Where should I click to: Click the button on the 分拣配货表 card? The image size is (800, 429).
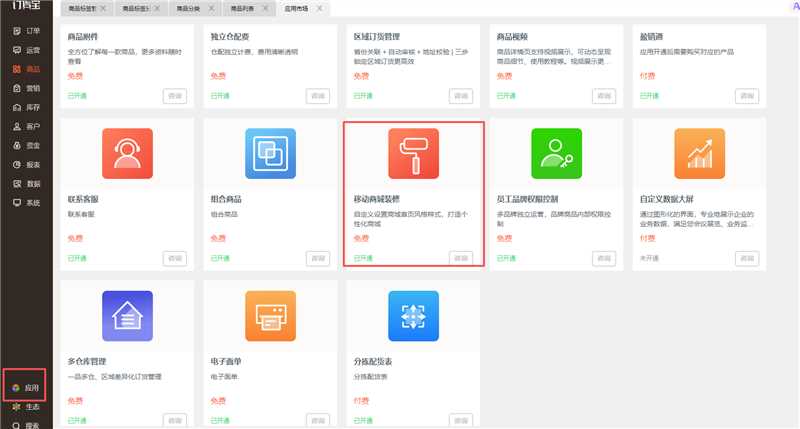pos(461,421)
